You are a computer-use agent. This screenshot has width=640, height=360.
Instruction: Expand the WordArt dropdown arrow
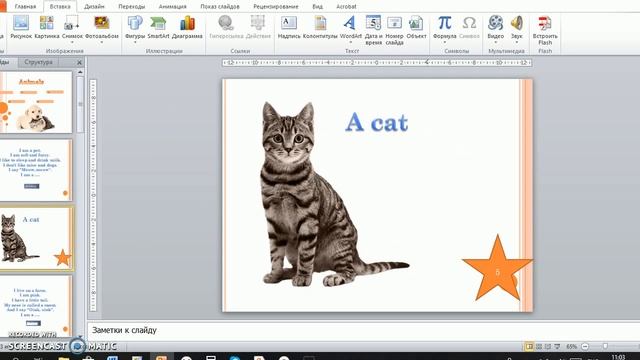[x=351, y=42]
